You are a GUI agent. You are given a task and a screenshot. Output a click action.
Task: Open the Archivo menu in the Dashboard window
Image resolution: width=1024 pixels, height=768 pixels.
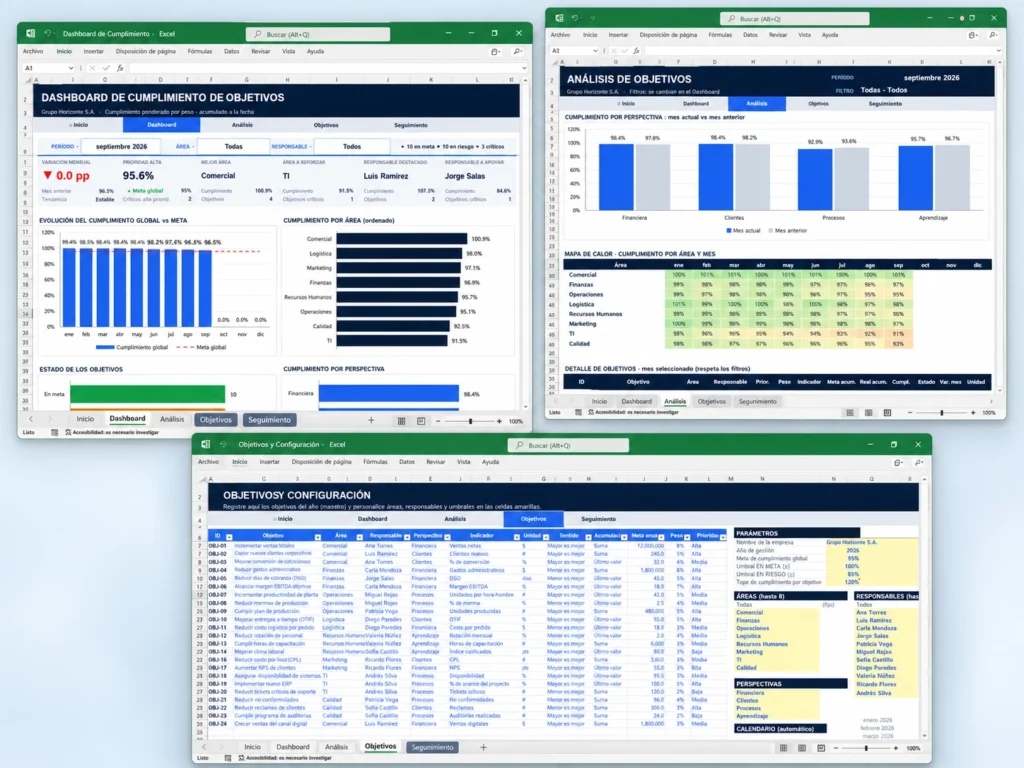(x=33, y=51)
